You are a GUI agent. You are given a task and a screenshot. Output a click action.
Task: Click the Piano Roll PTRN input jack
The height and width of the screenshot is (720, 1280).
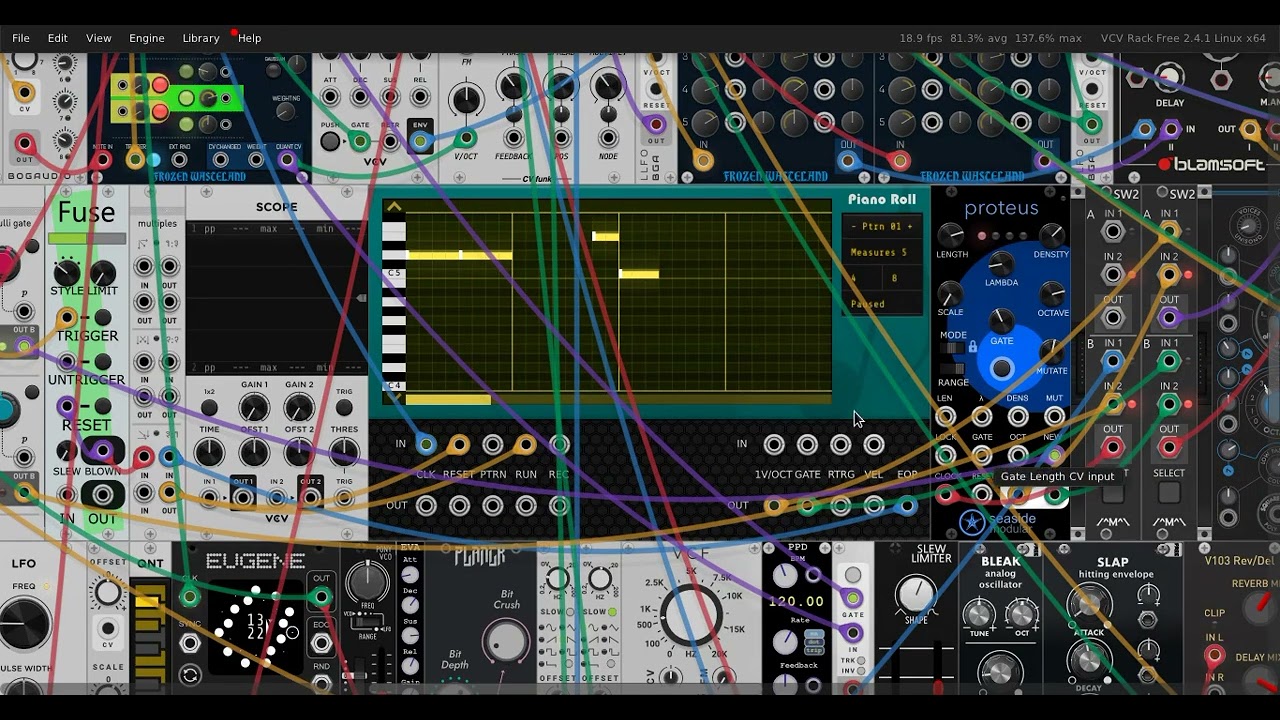point(492,444)
